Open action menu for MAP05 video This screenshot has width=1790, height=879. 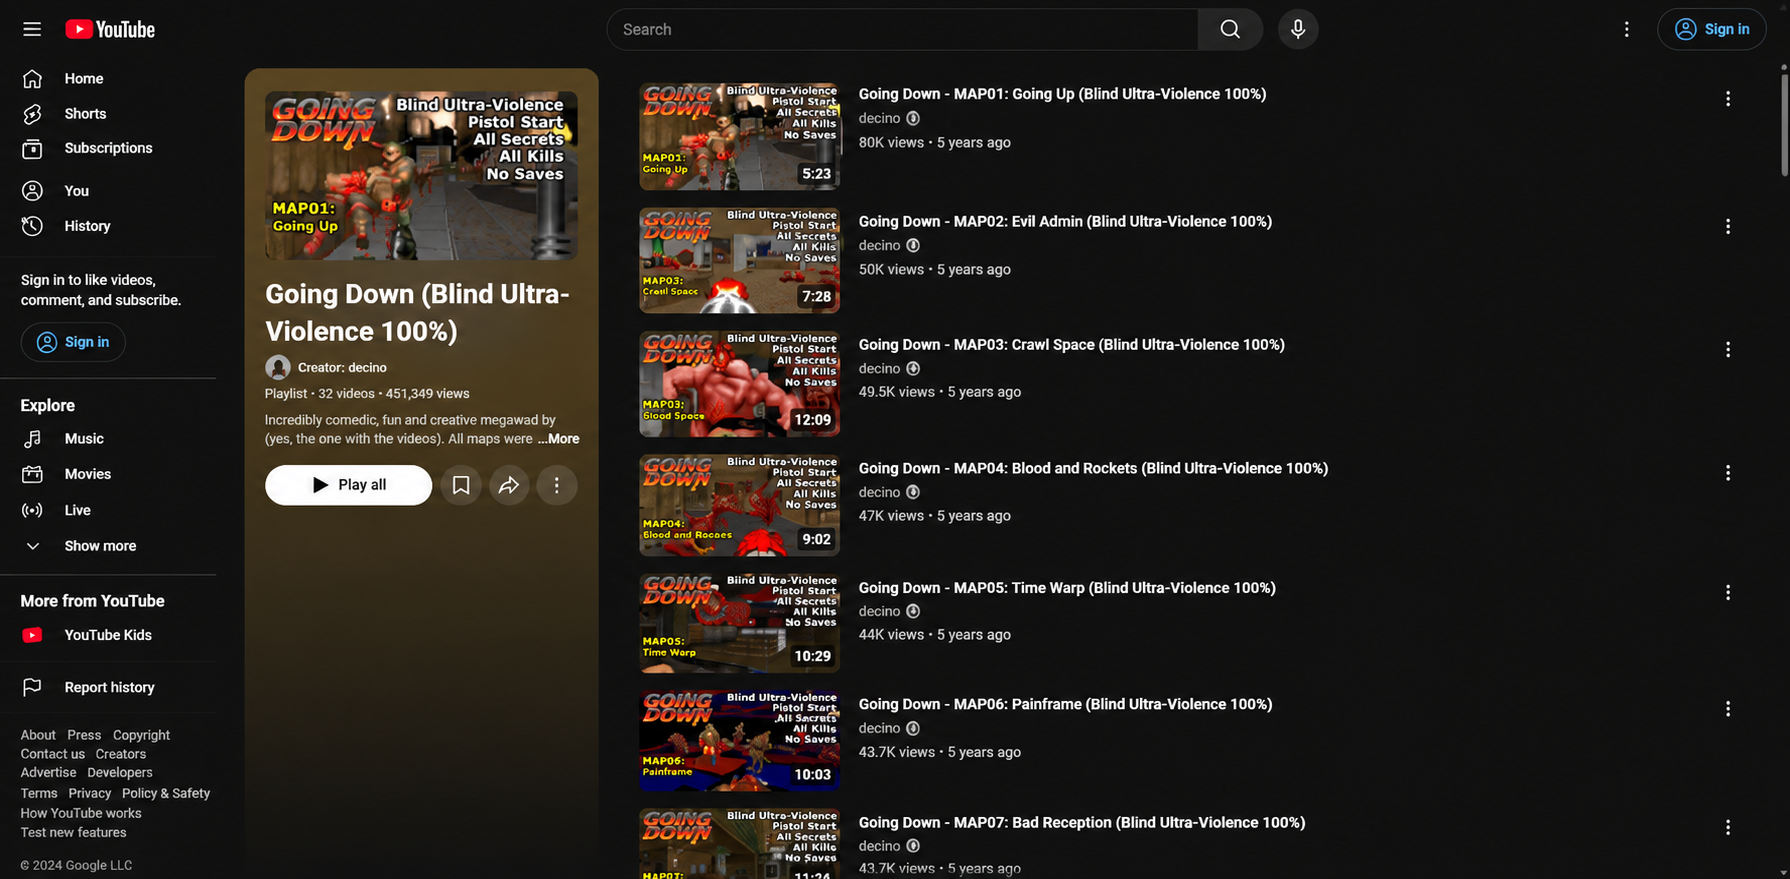1728,593
